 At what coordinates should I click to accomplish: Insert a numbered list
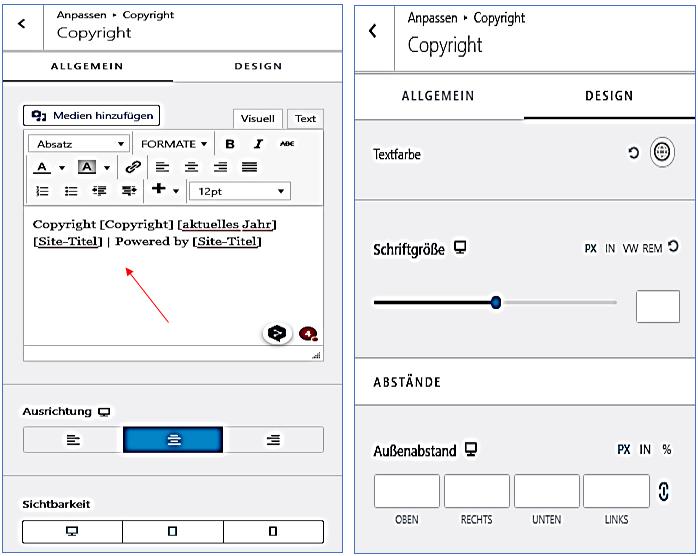[x=43, y=191]
